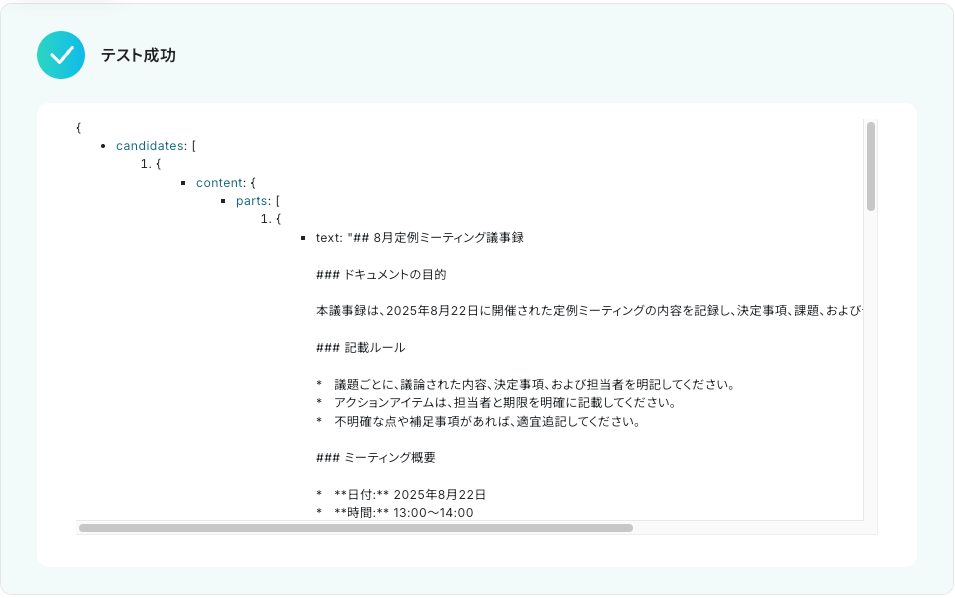Select the content key in JSON tree
The image size is (955, 598).
click(x=219, y=183)
